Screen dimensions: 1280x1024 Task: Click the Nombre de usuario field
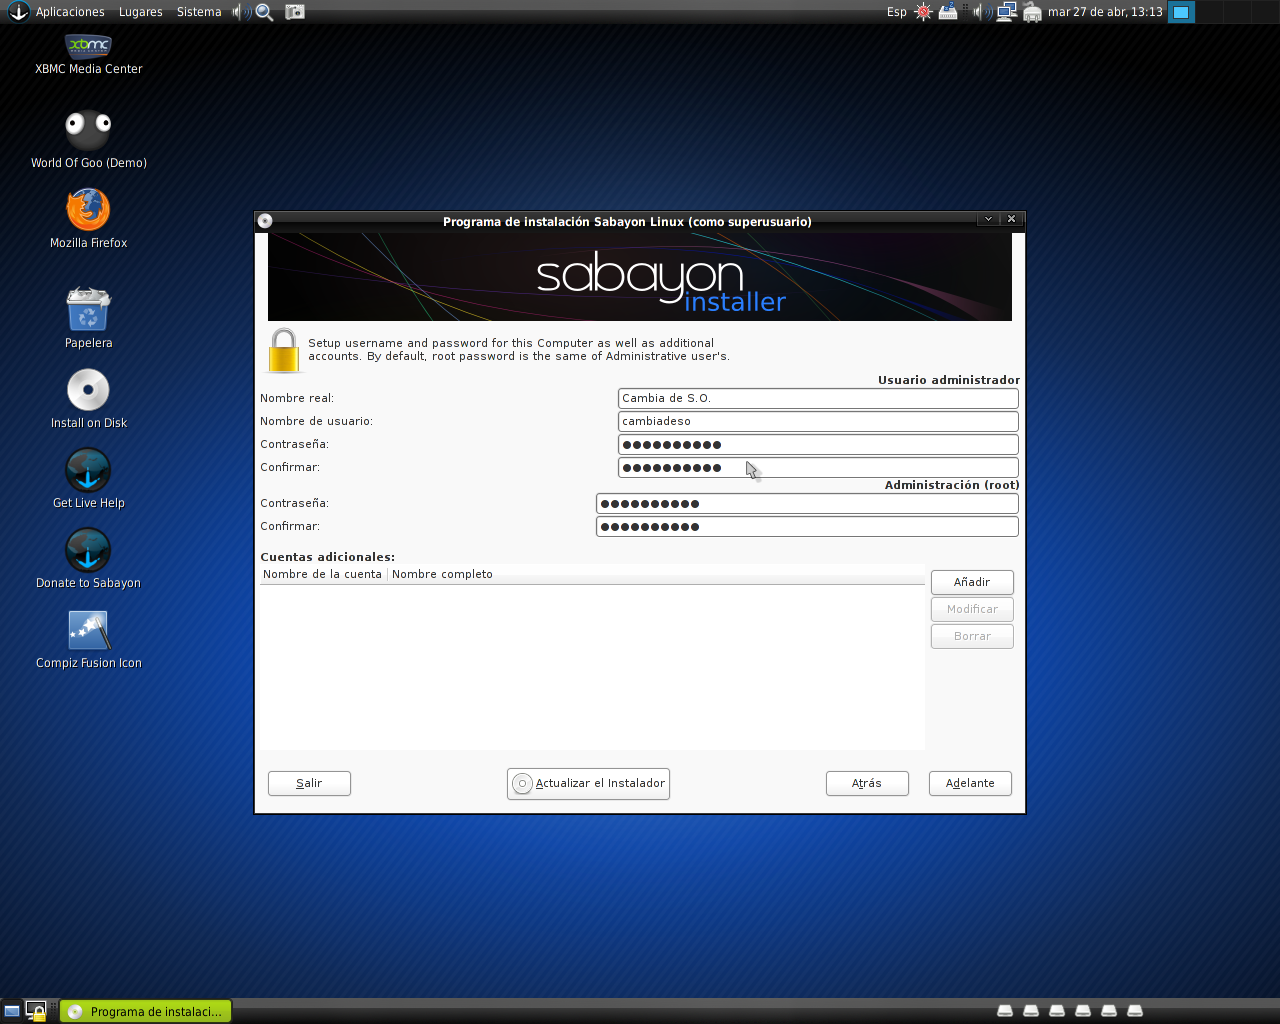[x=818, y=421]
